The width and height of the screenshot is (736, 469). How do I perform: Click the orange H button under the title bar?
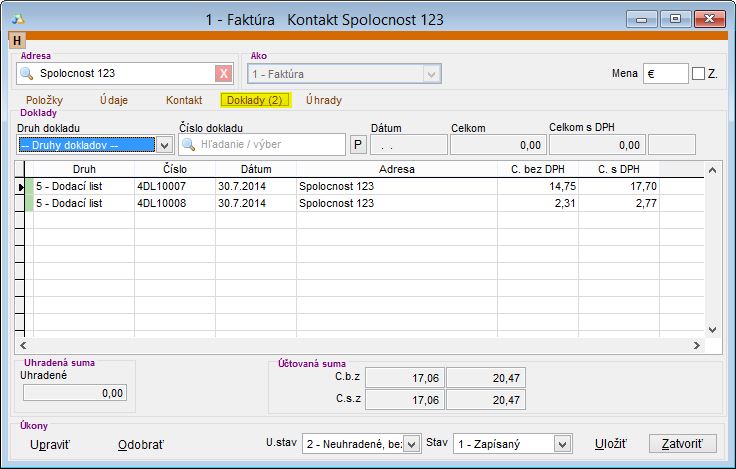click(x=18, y=40)
